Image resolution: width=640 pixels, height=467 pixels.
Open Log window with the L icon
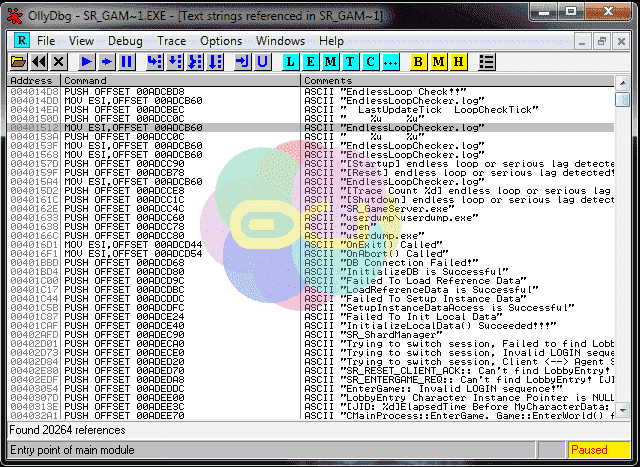tap(290, 62)
